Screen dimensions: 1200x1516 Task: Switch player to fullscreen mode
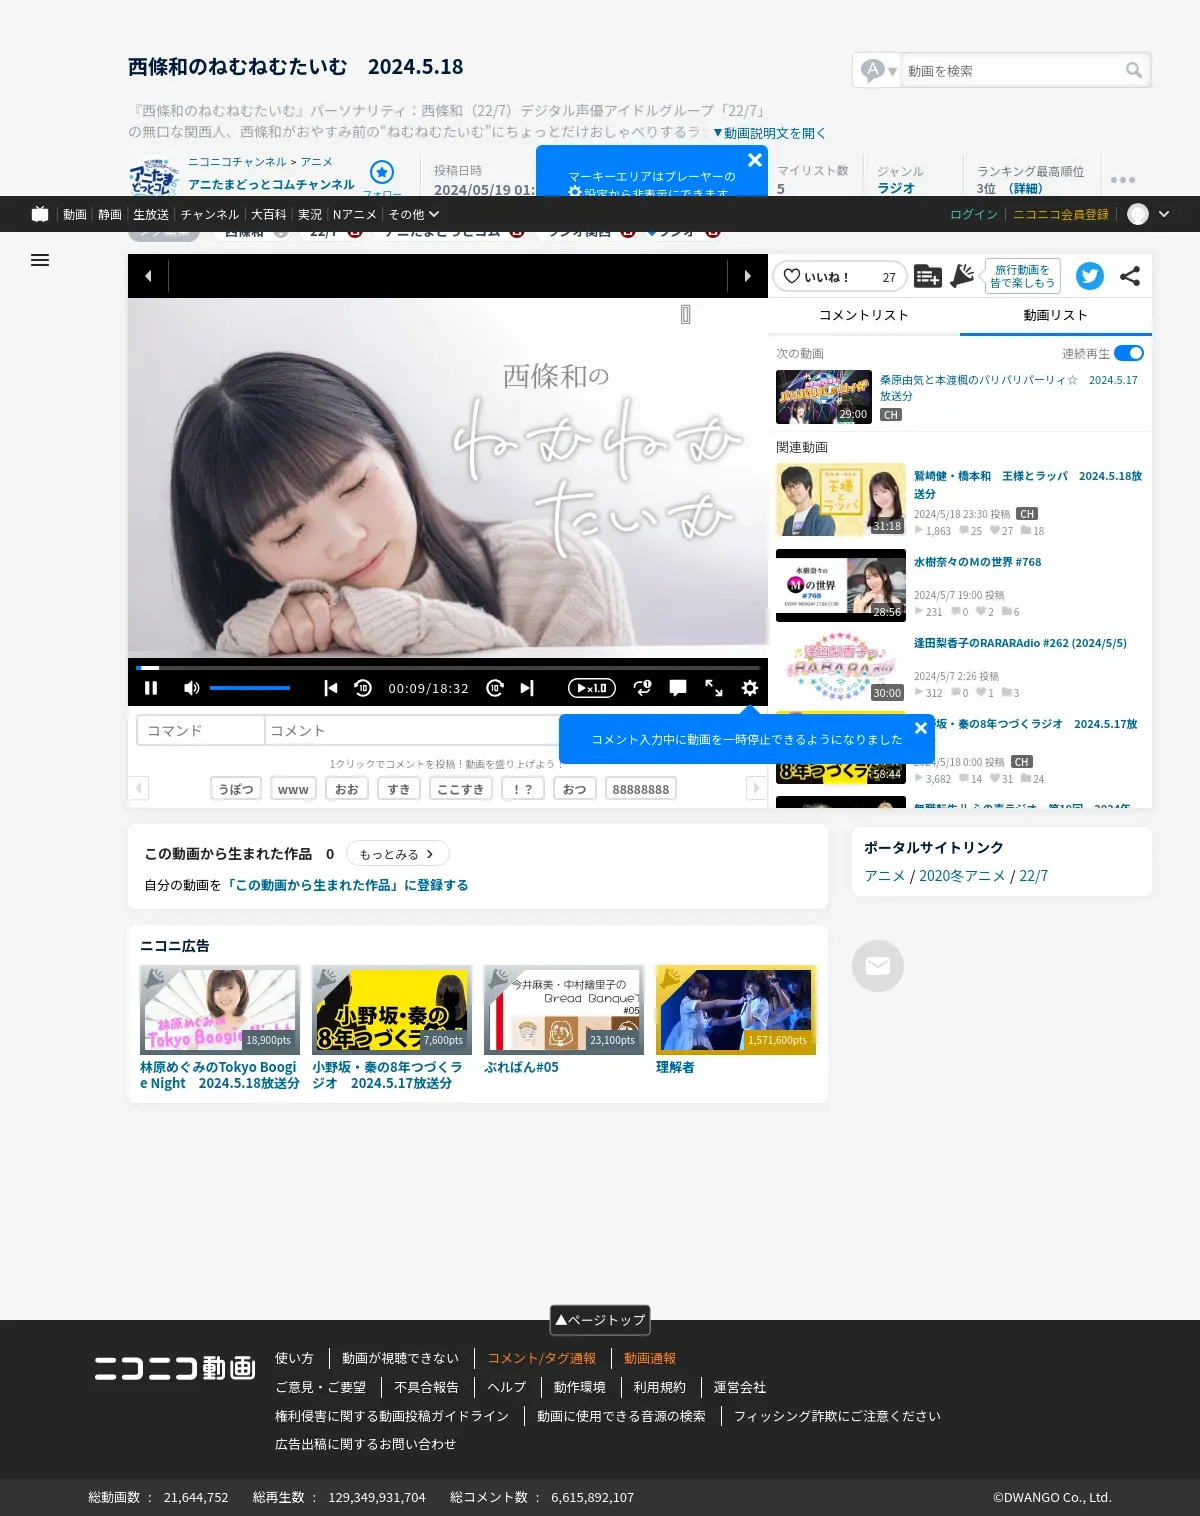click(714, 688)
